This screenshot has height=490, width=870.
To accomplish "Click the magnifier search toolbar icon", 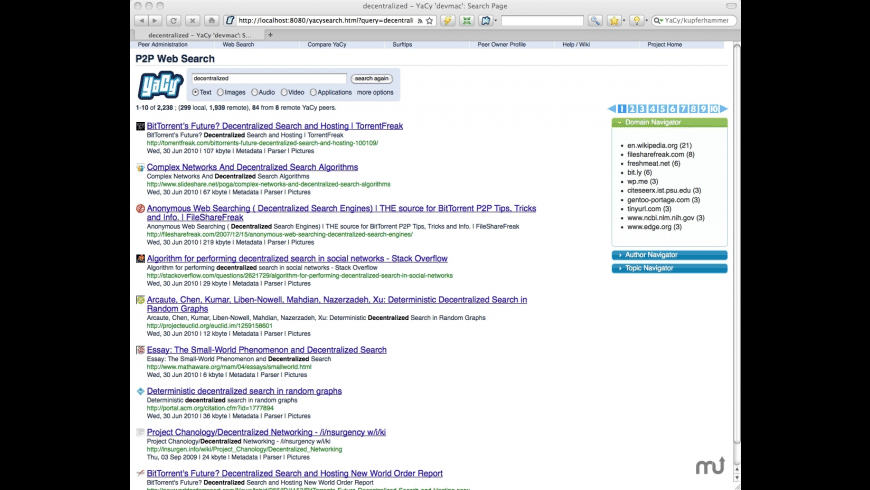I will [595, 21].
